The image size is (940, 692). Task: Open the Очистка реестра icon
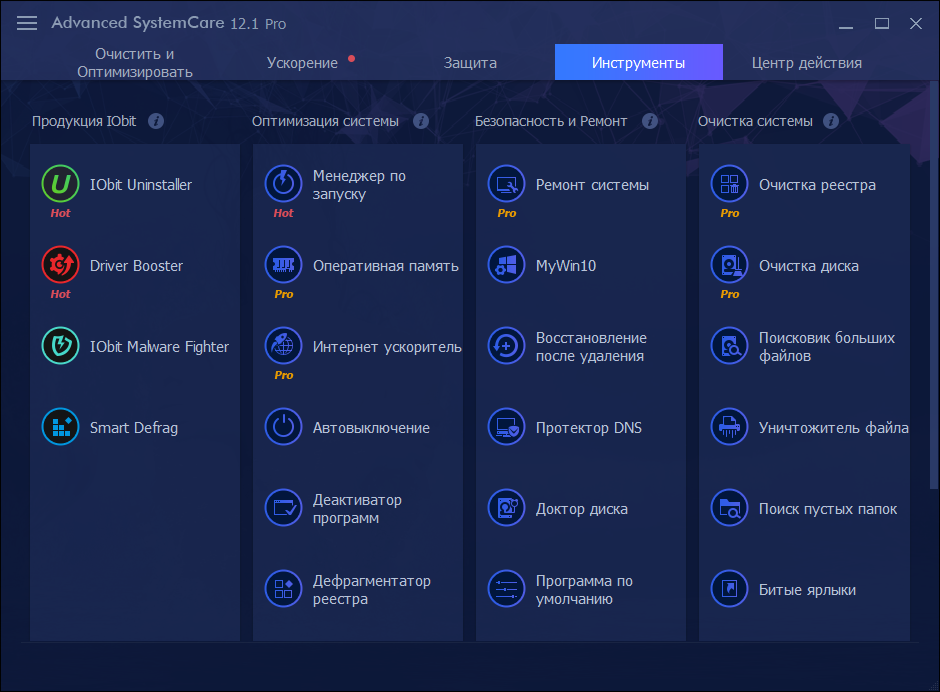point(730,183)
